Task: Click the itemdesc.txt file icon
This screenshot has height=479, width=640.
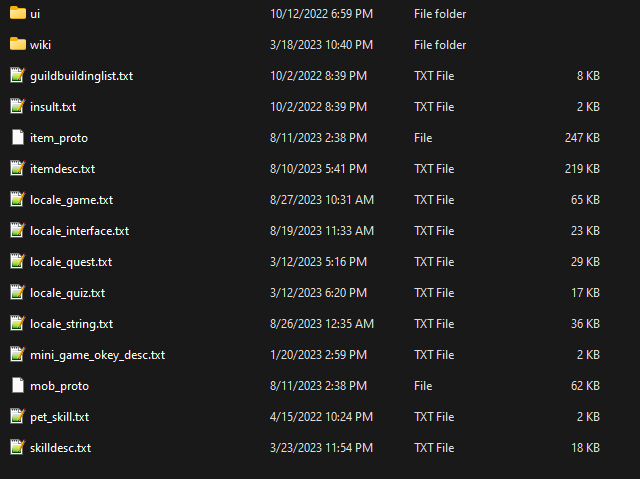Action: click(x=17, y=169)
